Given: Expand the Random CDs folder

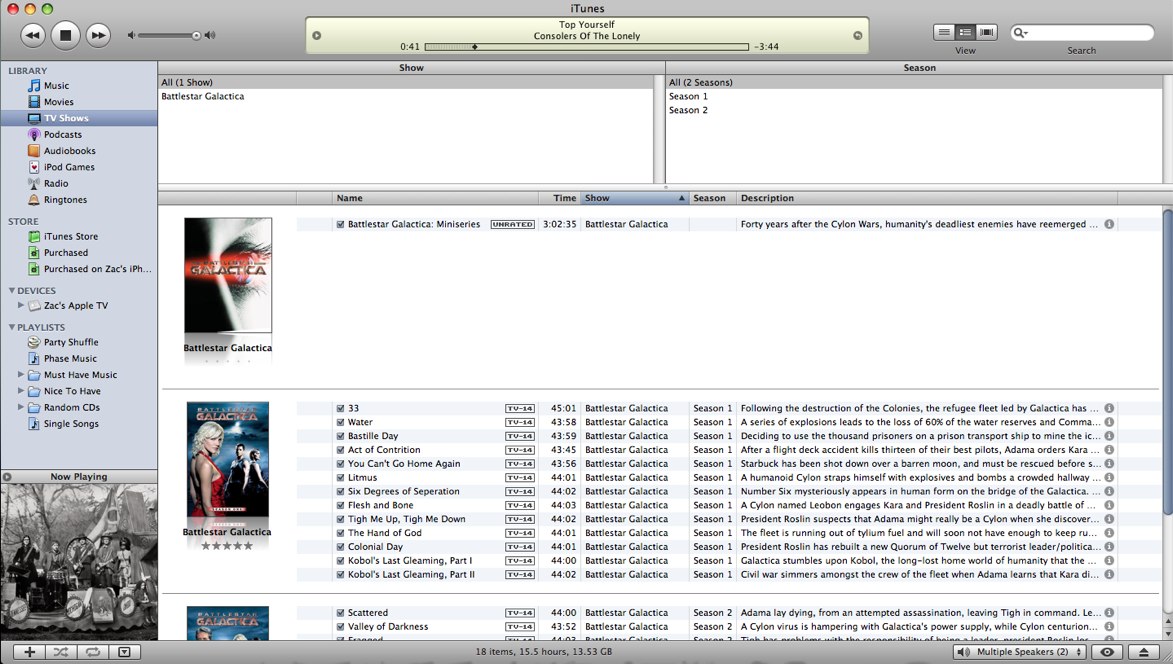Looking at the screenshot, I should (21, 408).
